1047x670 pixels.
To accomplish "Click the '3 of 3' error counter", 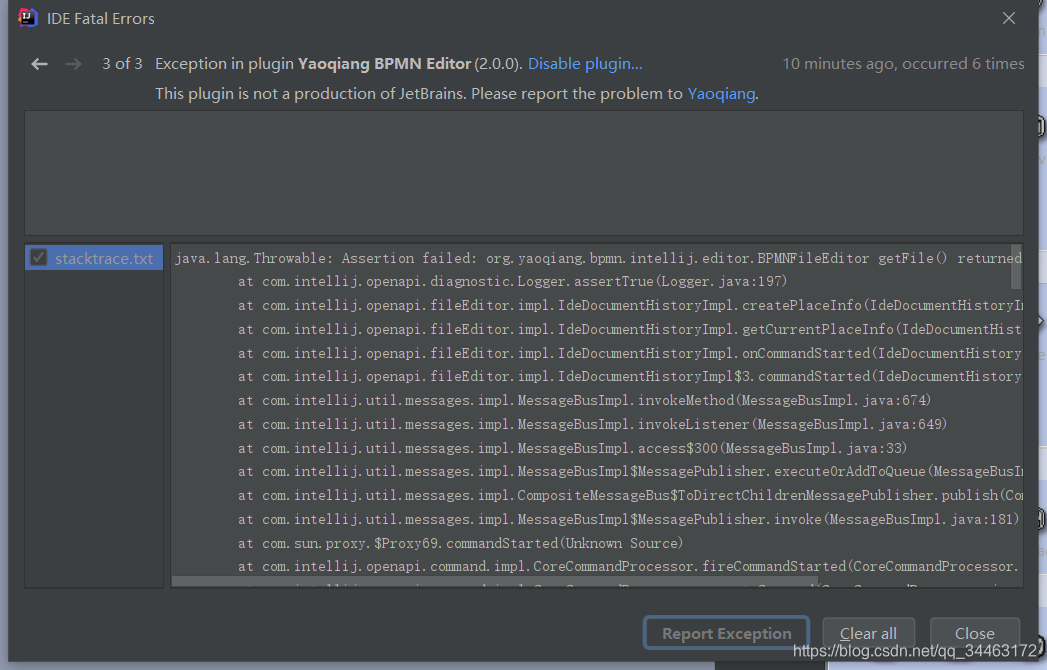I will 122,64.
